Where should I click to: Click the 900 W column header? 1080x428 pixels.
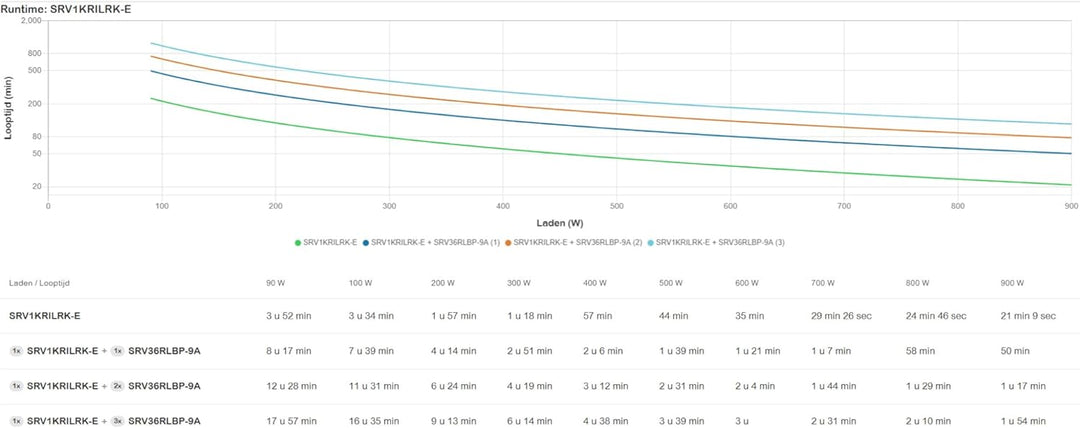click(1012, 283)
